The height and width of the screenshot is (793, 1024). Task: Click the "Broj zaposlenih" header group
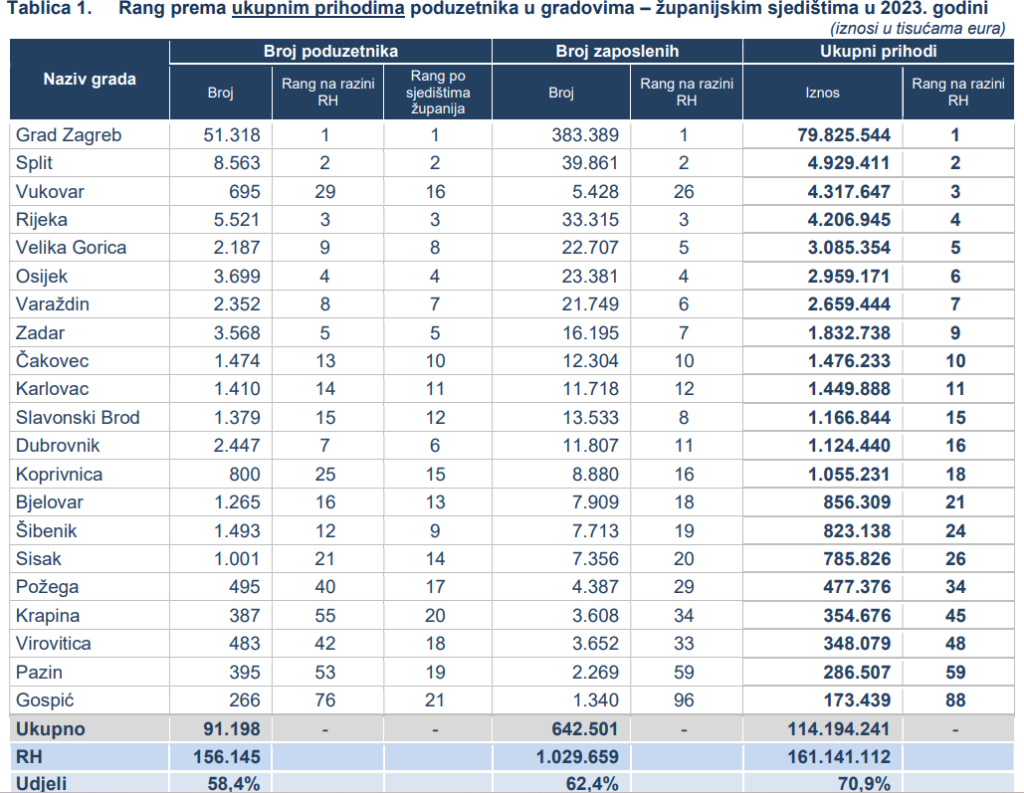pyautogui.click(x=617, y=51)
